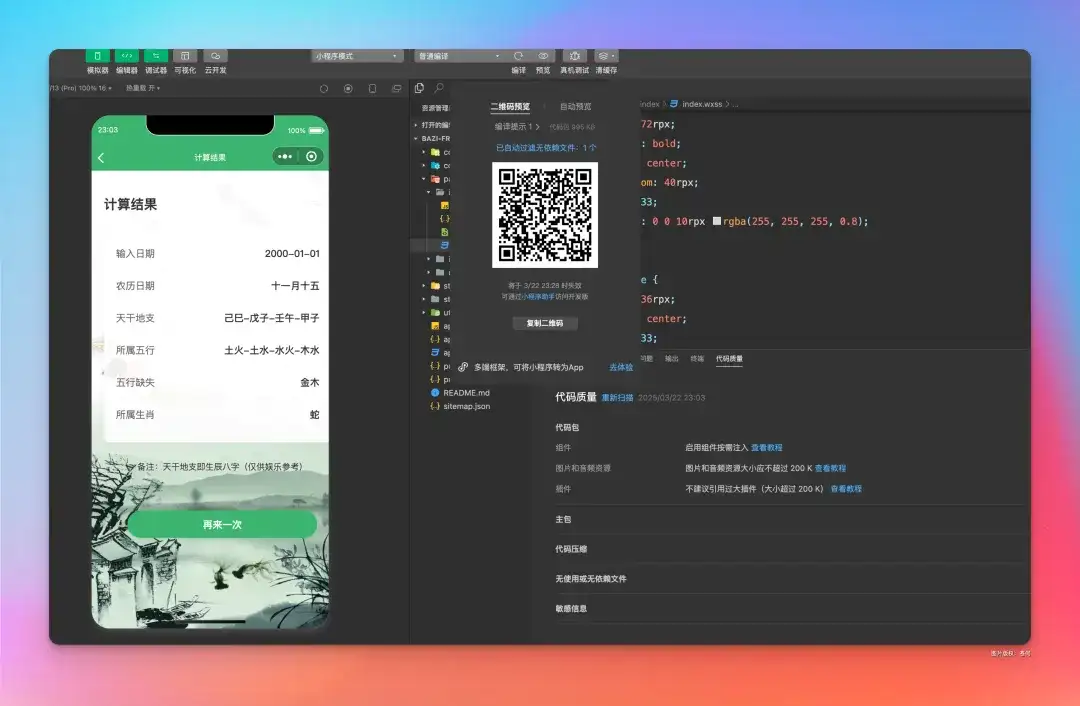Select the 自动预览 tab
The image size is (1080, 706).
(x=576, y=107)
